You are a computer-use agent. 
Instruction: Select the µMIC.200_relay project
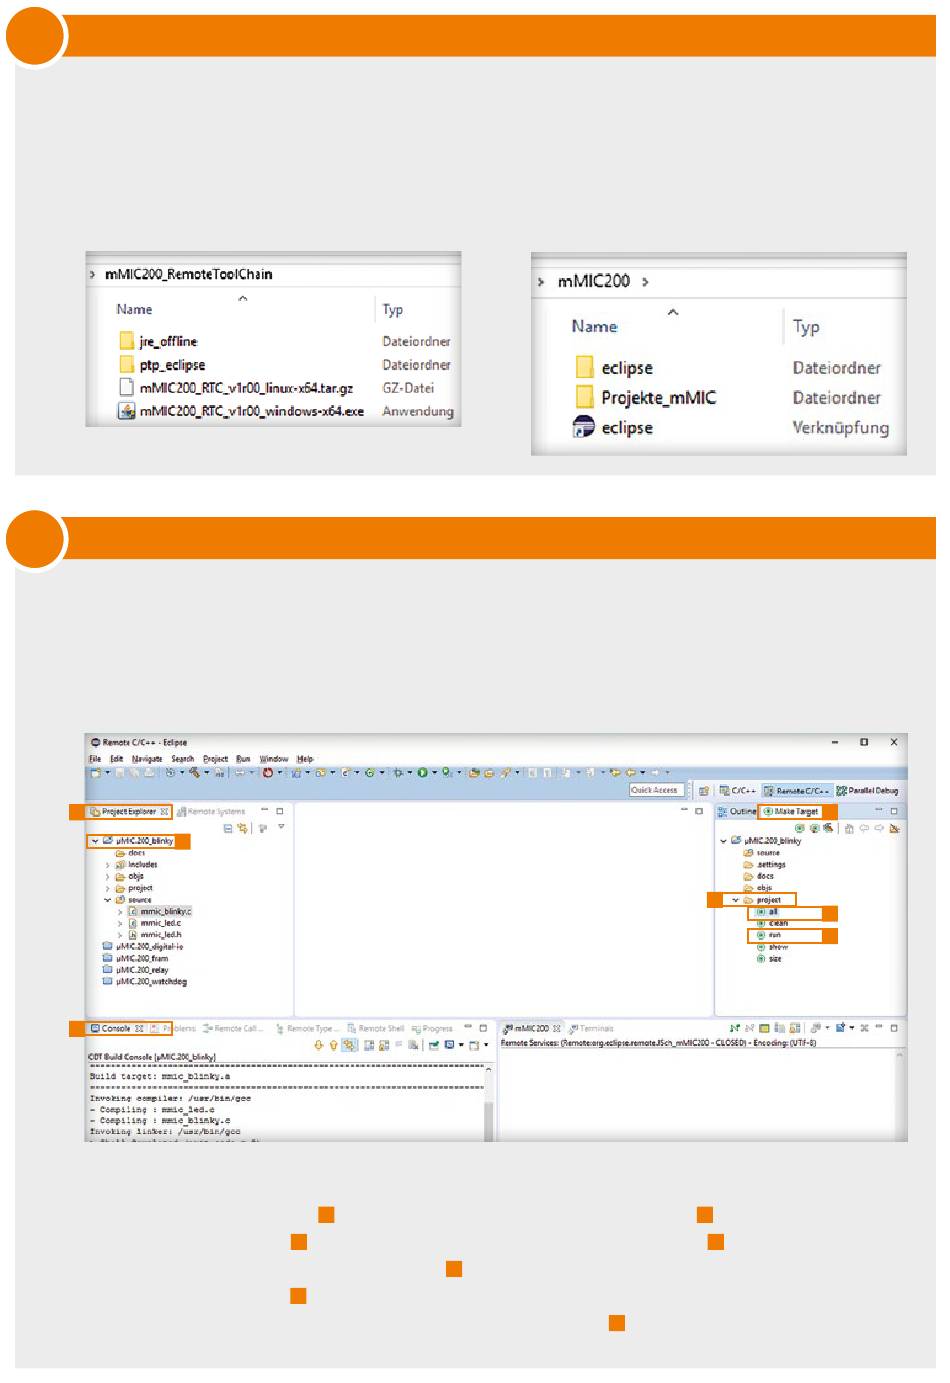(x=135, y=970)
